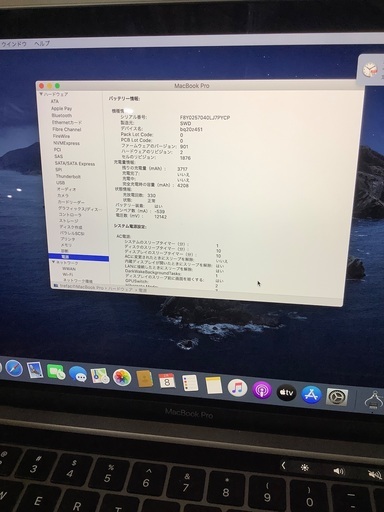384x512 pixels.
Task: Open the Podcasts app
Action: (x=262, y=390)
